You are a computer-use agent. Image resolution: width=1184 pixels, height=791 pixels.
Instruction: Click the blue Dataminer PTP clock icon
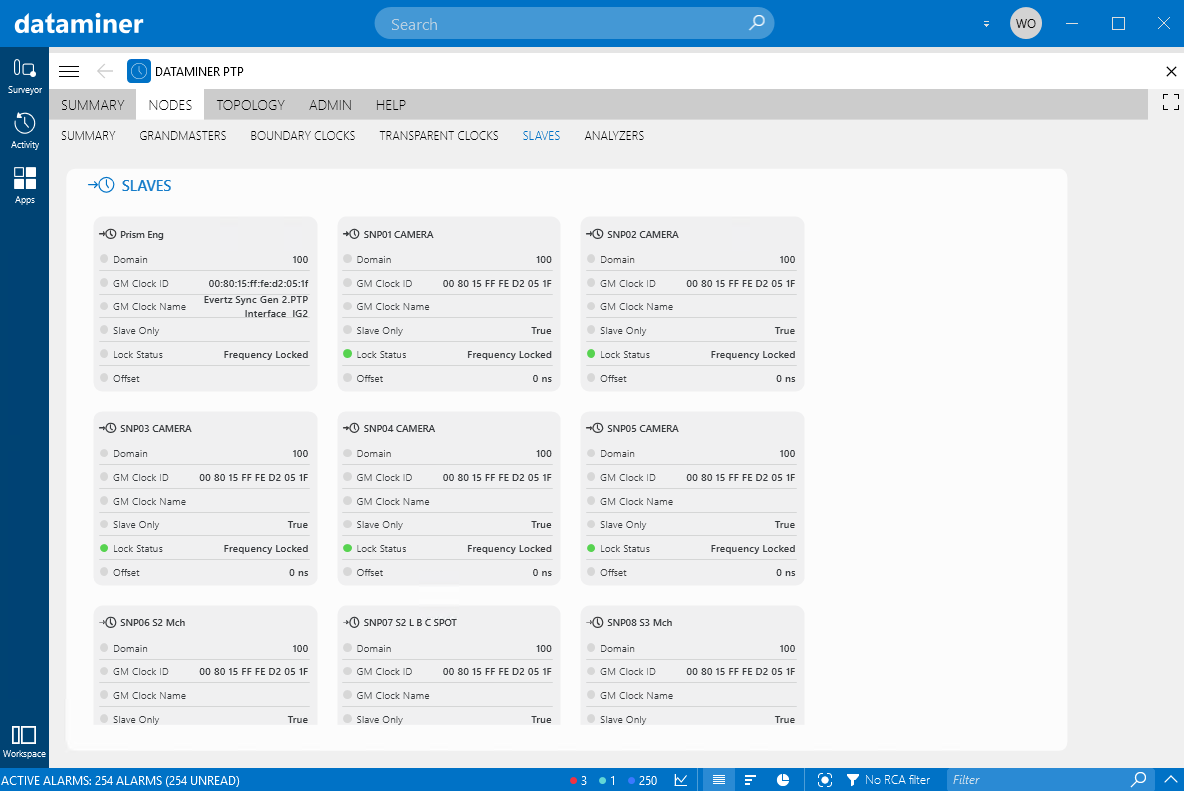(x=139, y=72)
